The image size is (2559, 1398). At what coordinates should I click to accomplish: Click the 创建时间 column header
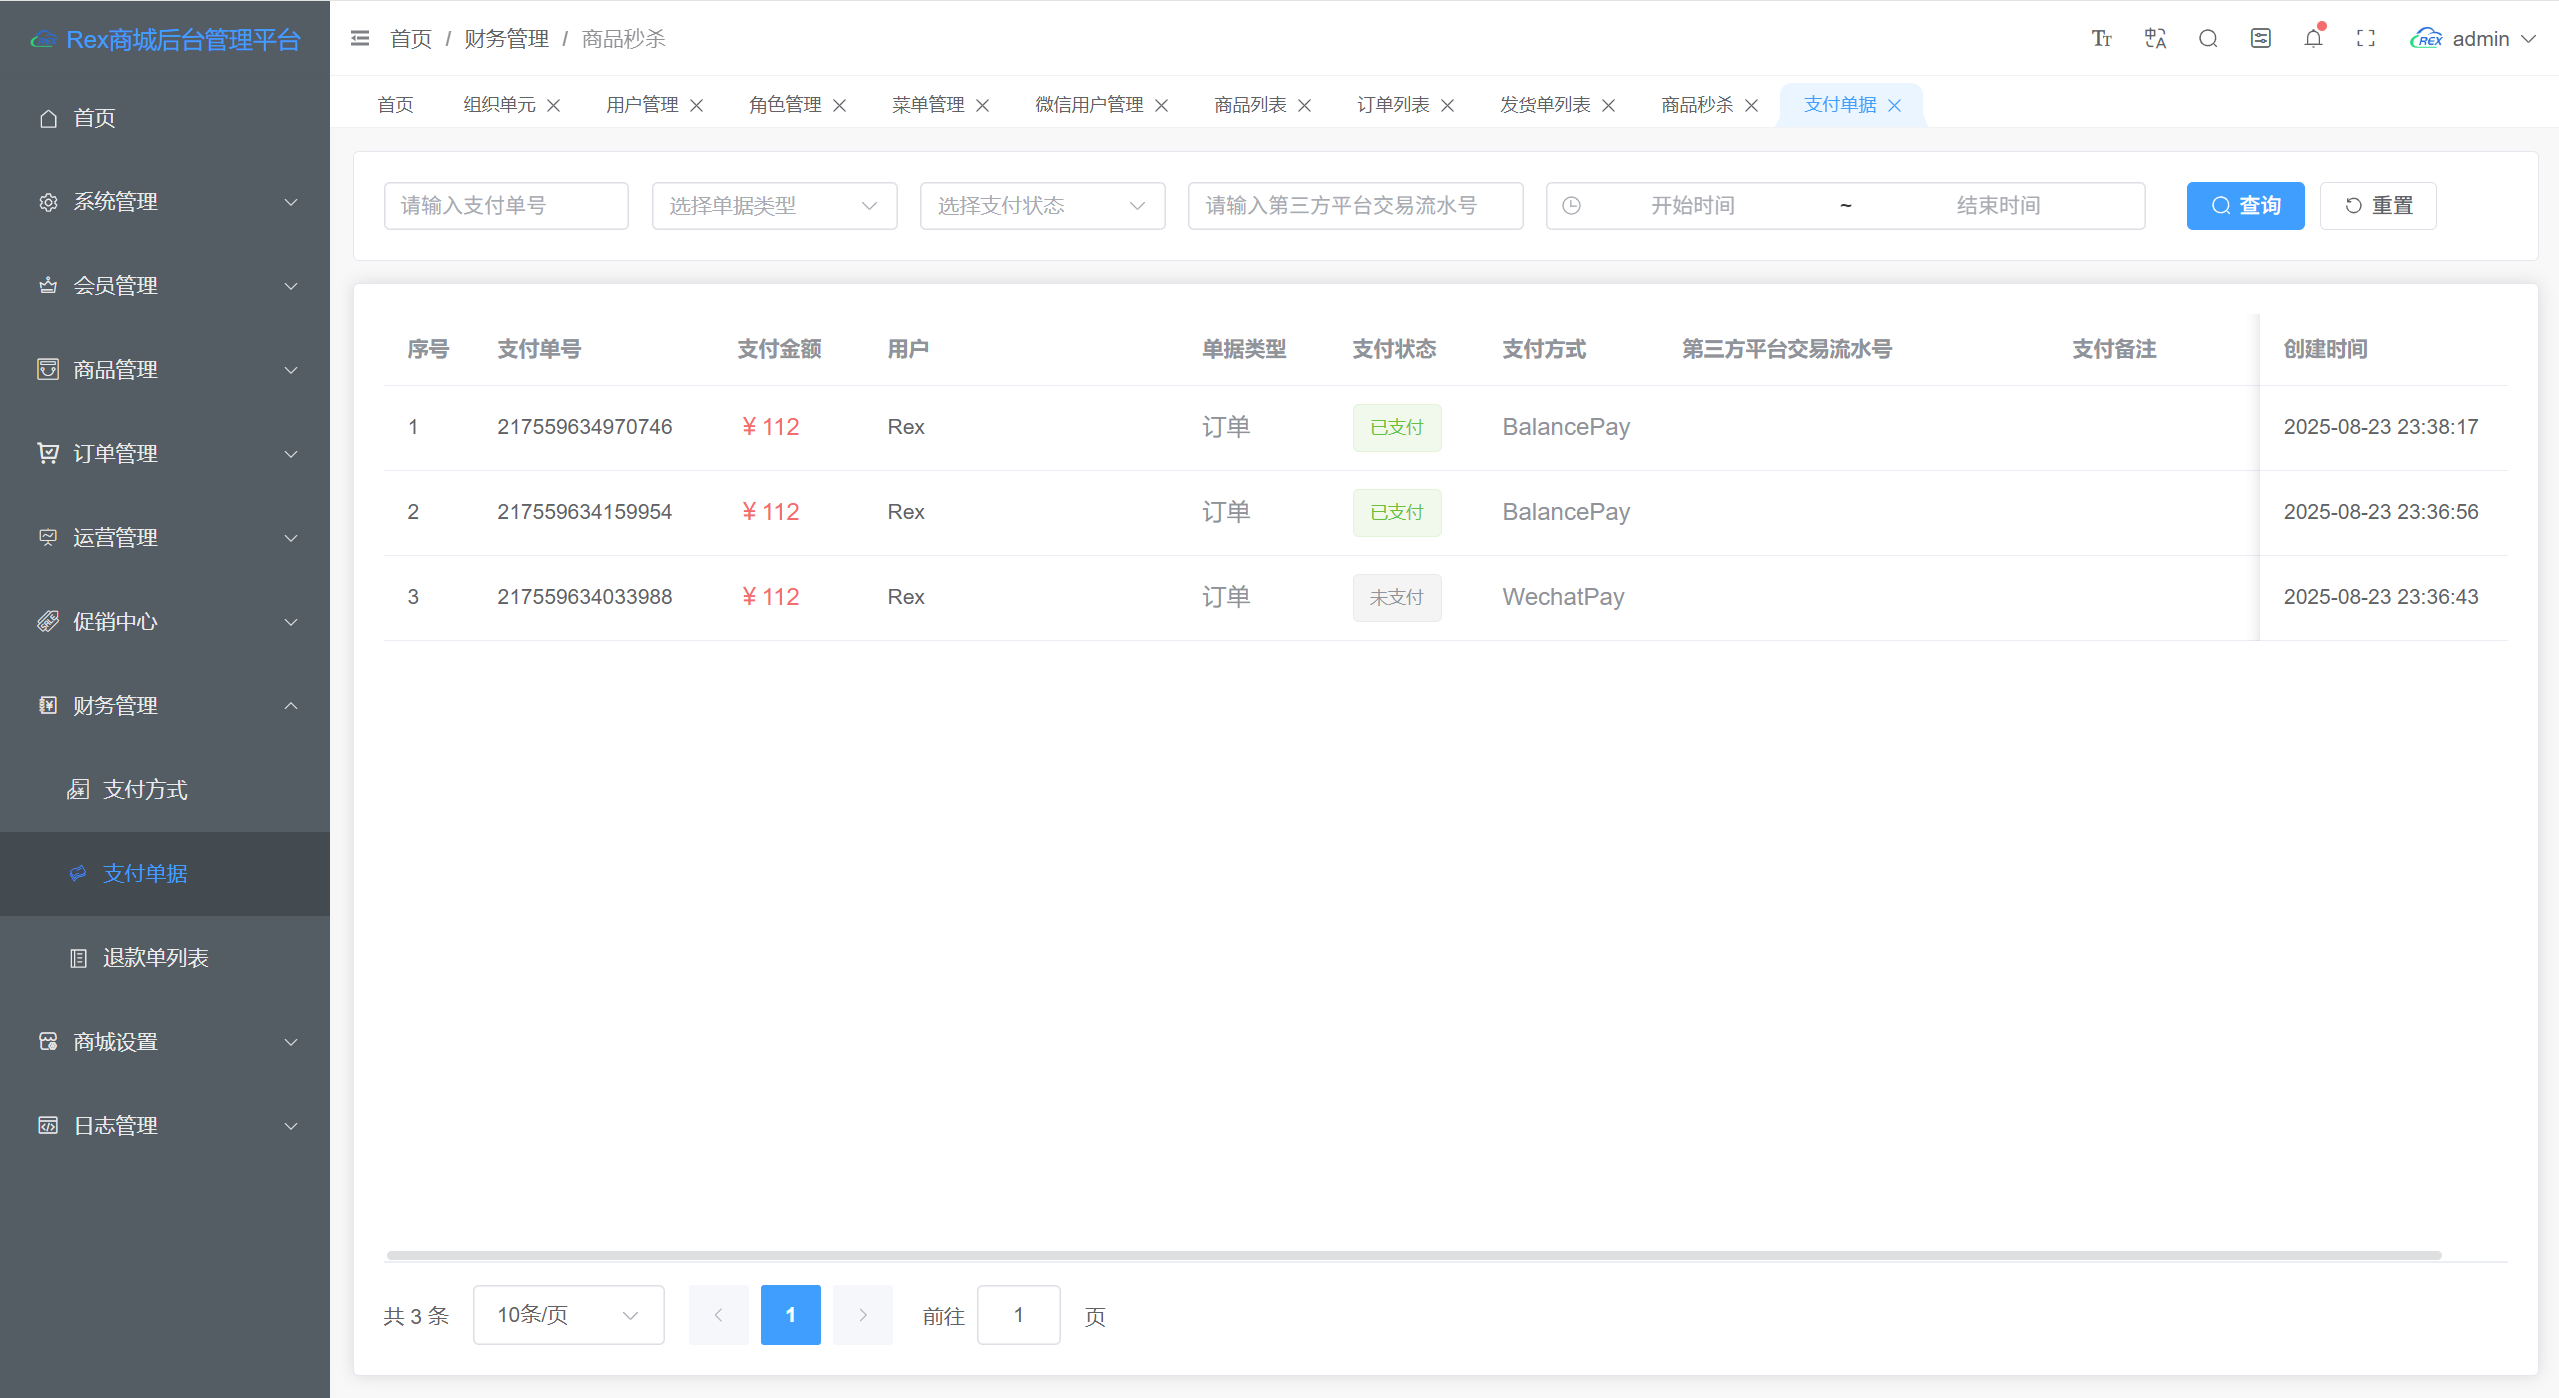coord(2325,349)
